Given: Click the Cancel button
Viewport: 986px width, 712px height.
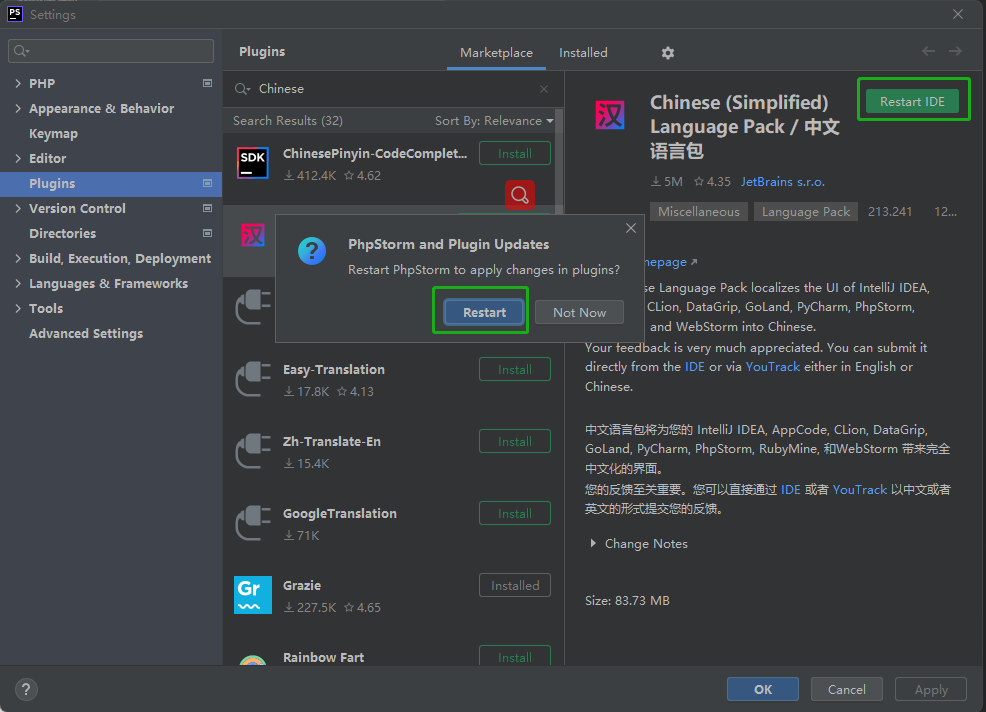Looking at the screenshot, I should pyautogui.click(x=846, y=689).
